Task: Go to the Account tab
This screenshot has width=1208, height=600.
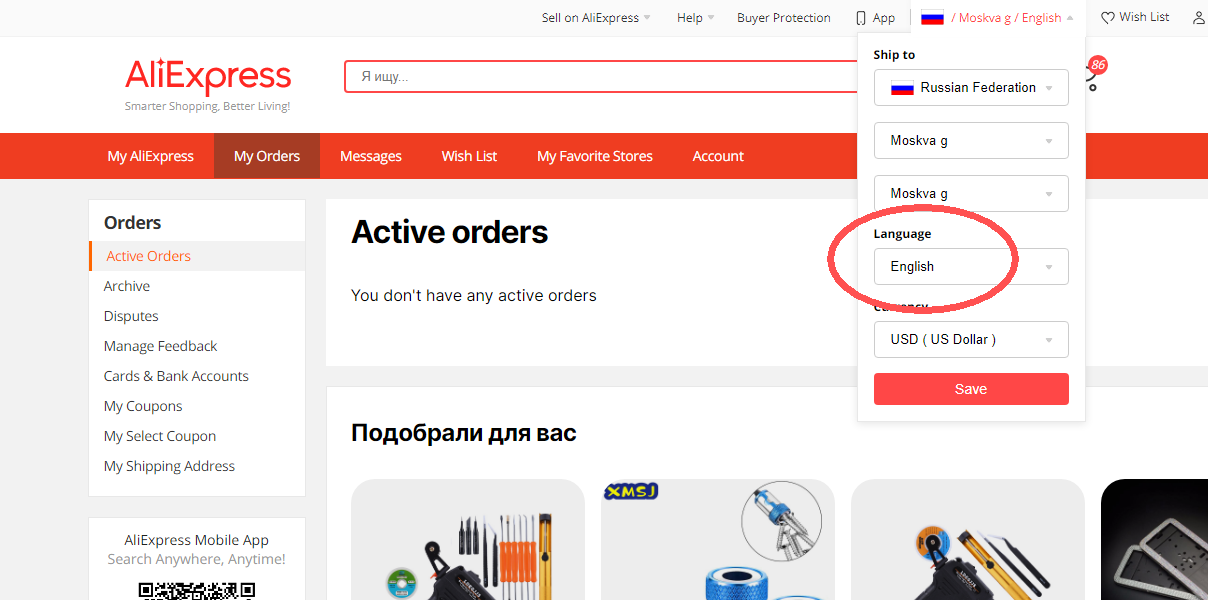Action: [718, 156]
